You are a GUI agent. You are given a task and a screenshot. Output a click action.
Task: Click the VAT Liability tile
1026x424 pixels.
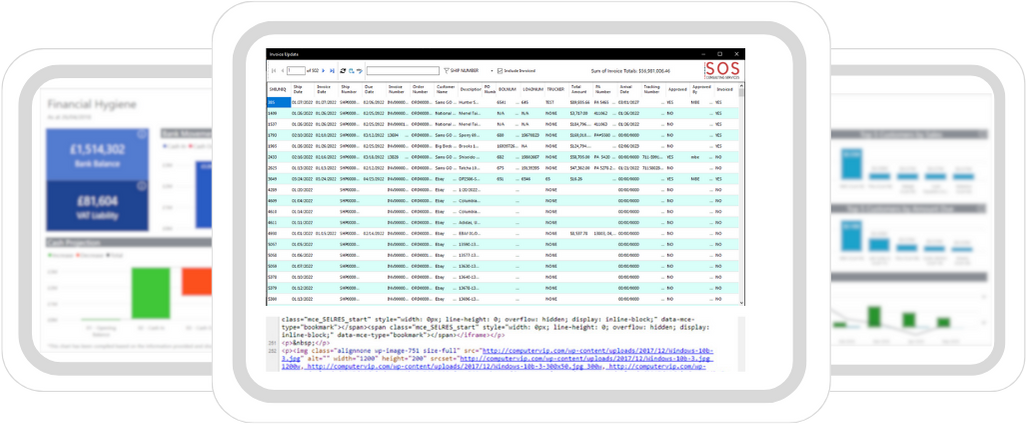click(x=97, y=207)
